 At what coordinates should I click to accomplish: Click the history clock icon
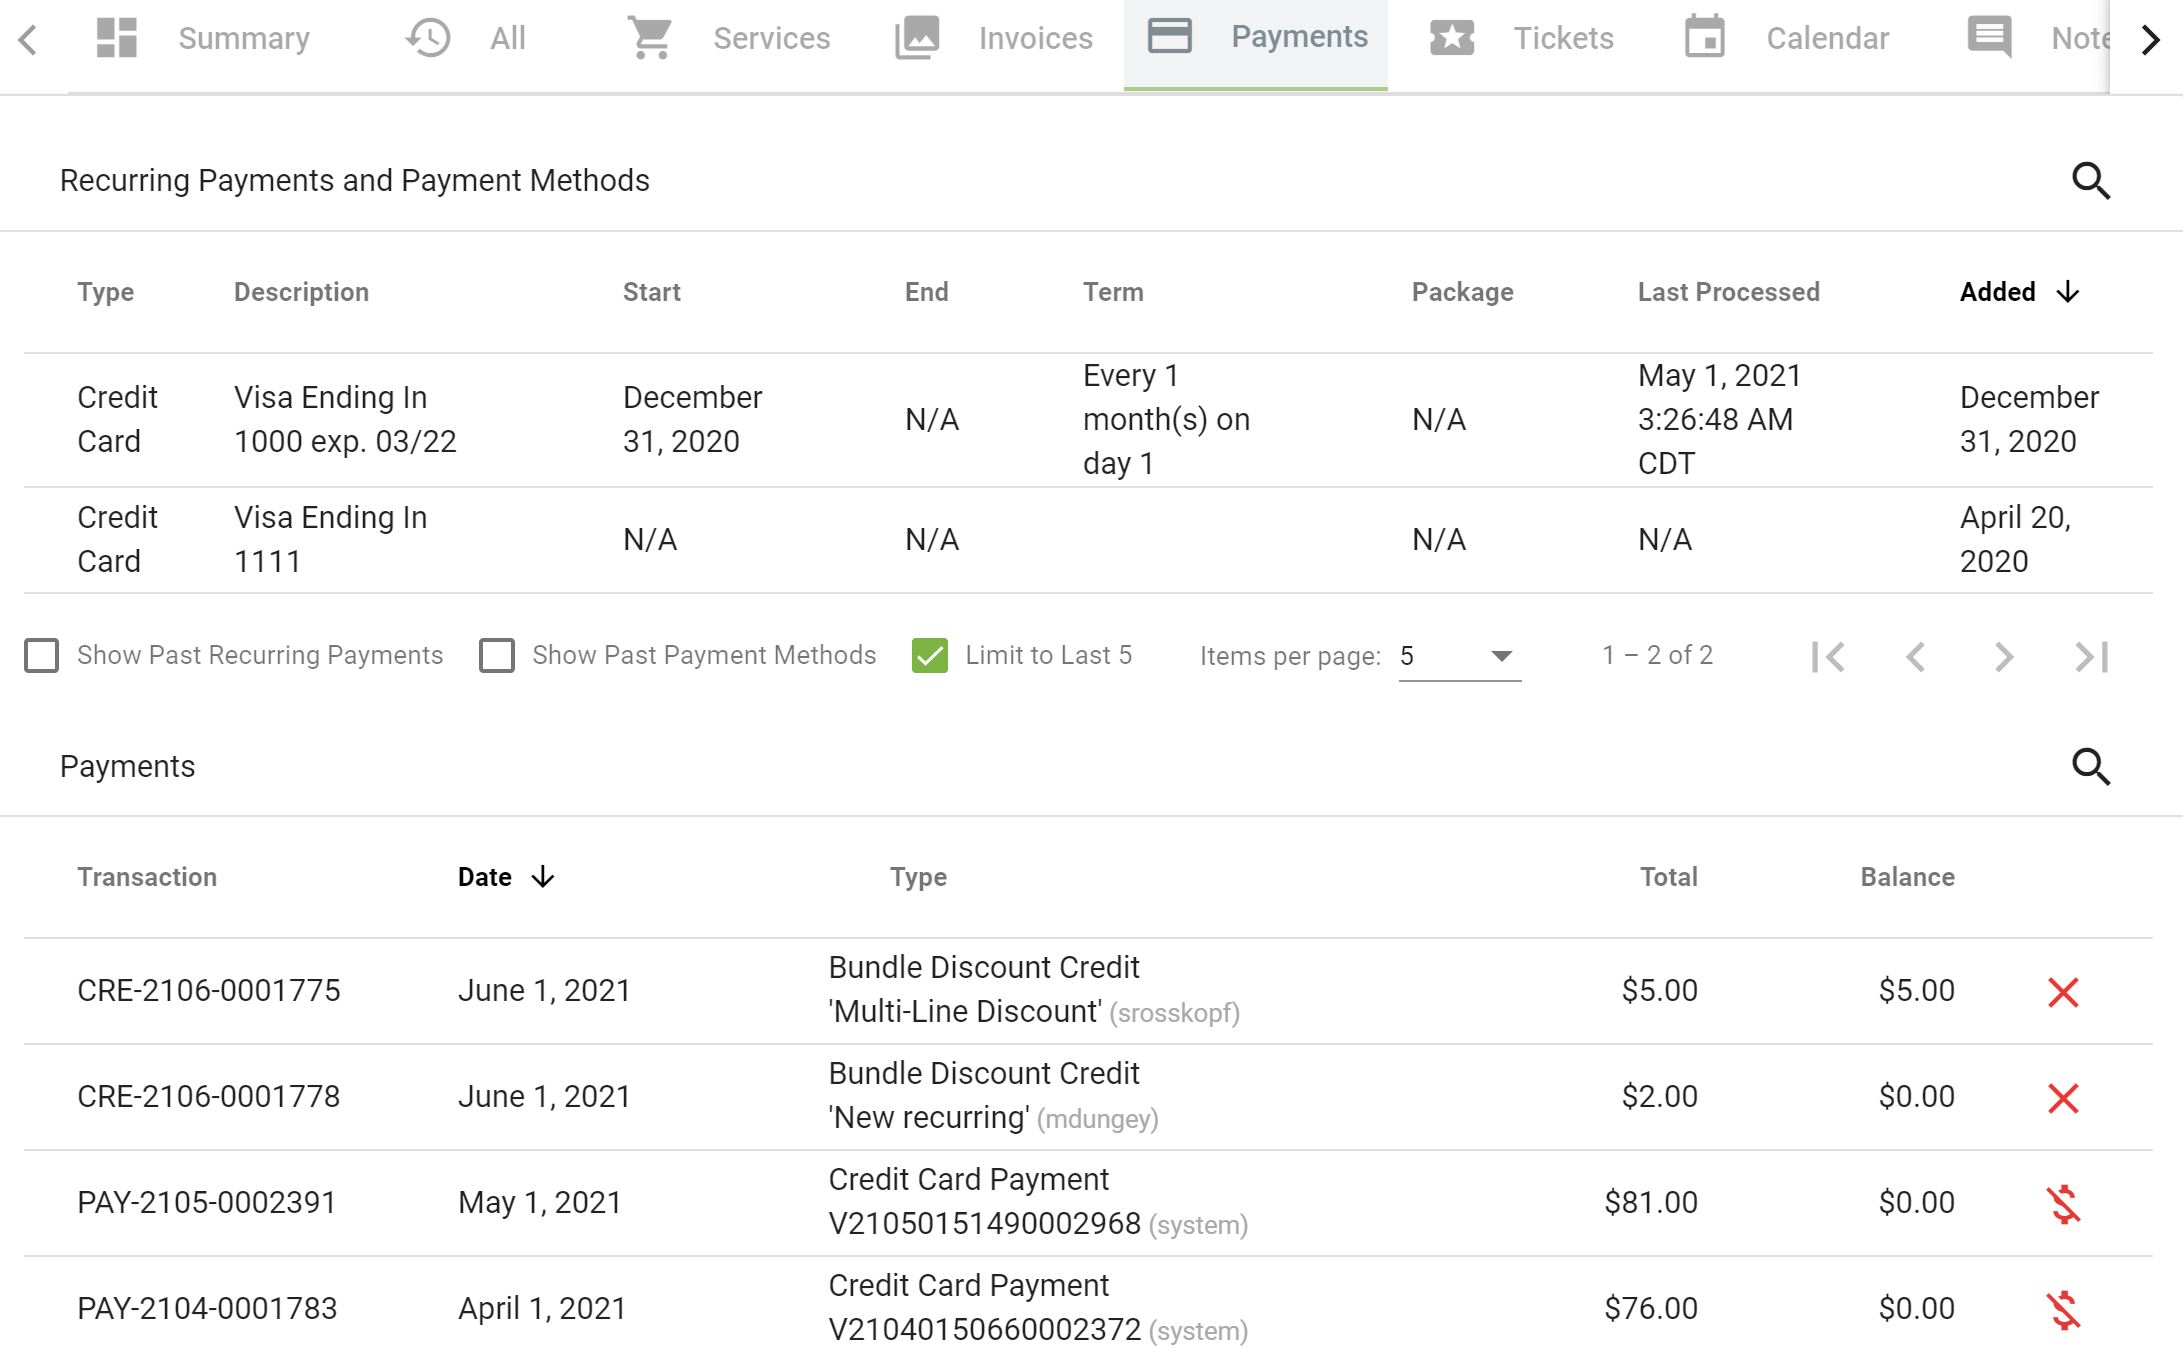(x=428, y=38)
